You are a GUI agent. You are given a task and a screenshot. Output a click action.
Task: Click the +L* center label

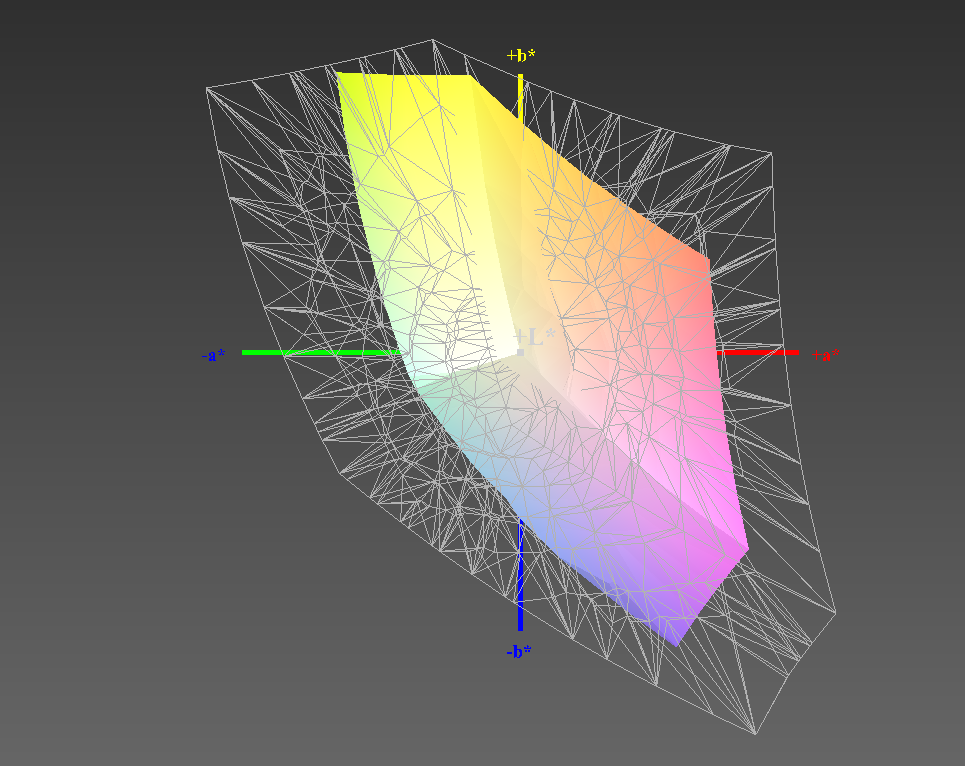[x=535, y=337]
